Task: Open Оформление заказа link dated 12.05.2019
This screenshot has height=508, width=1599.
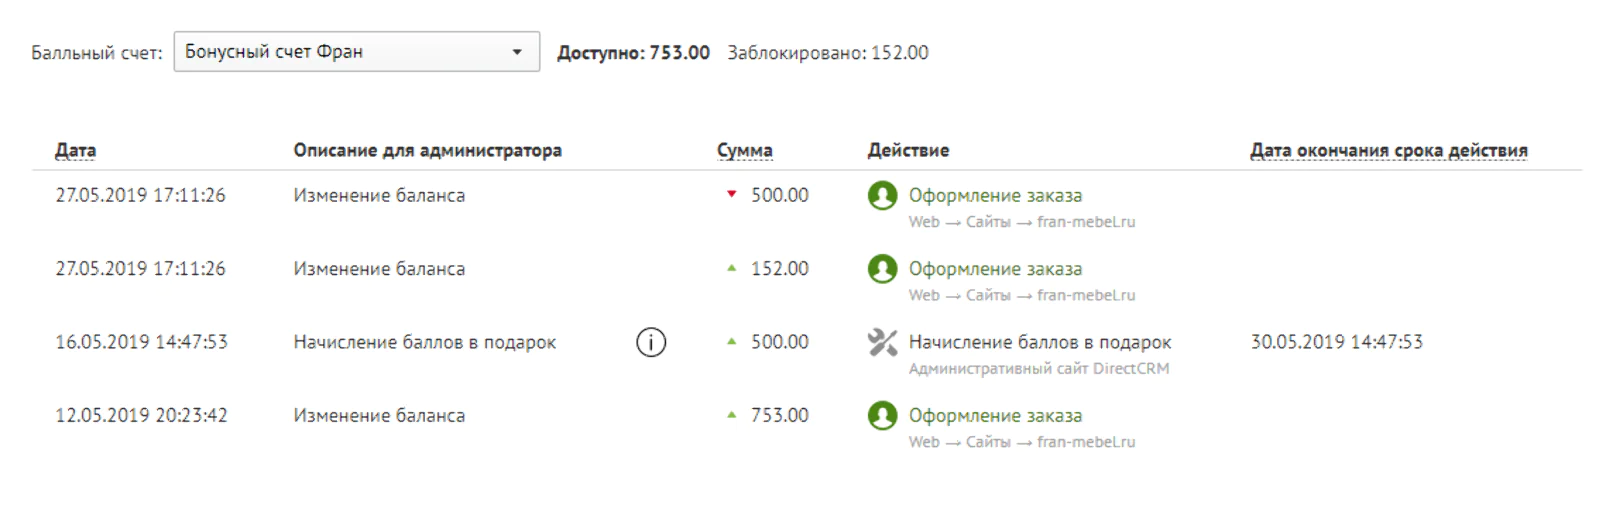Action: pyautogui.click(x=995, y=416)
